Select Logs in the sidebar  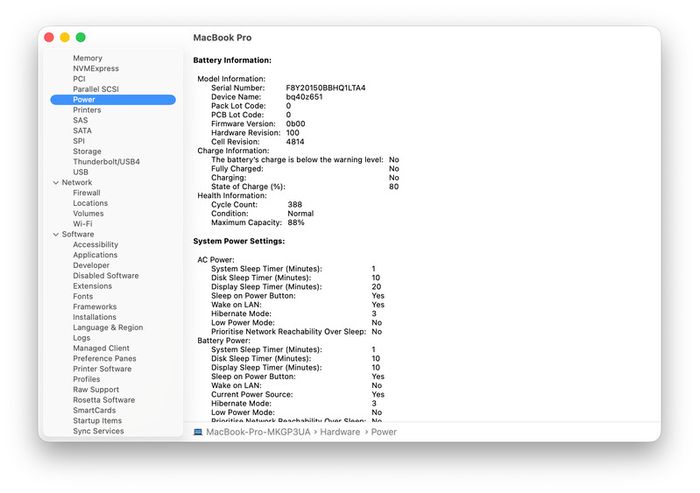(82, 338)
